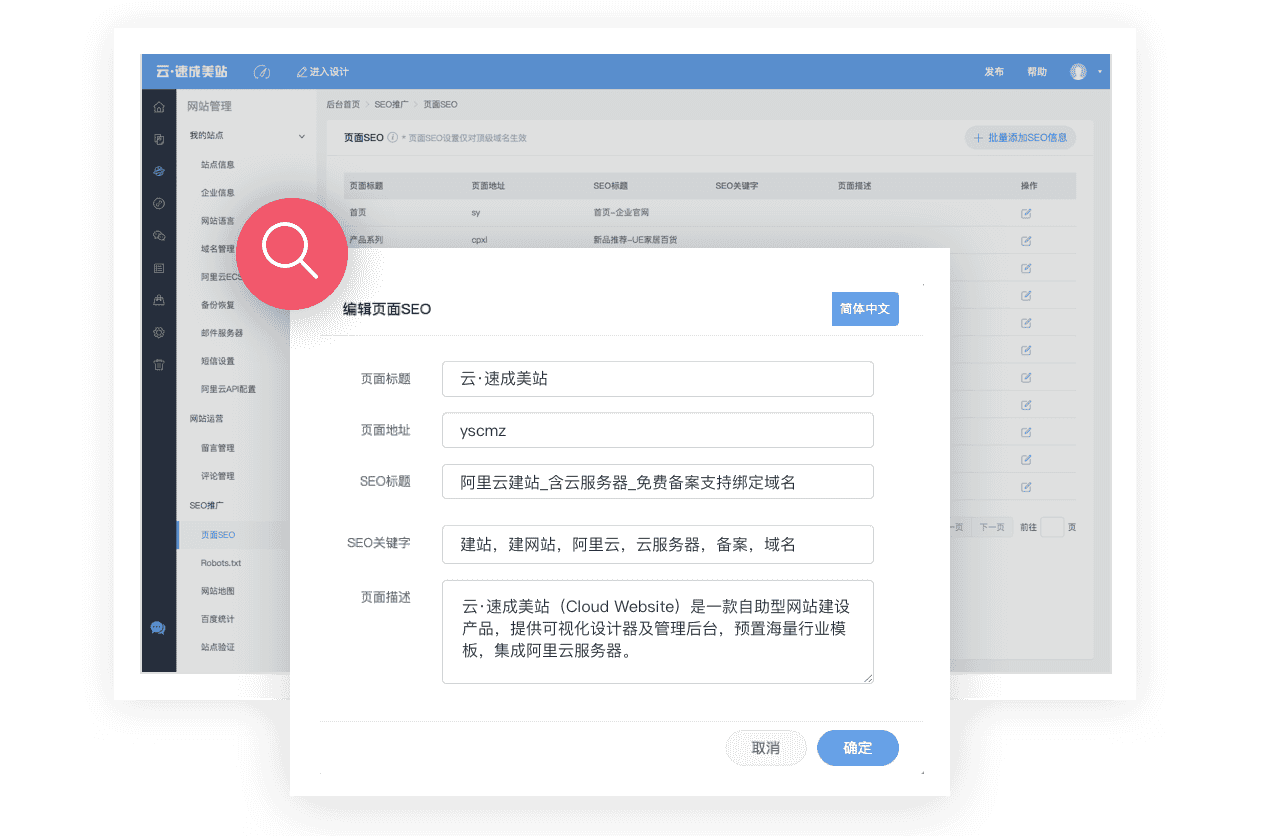Click the chat support icon at sidebar bottom
Viewport: 1264px width, 836px height.
point(158,628)
